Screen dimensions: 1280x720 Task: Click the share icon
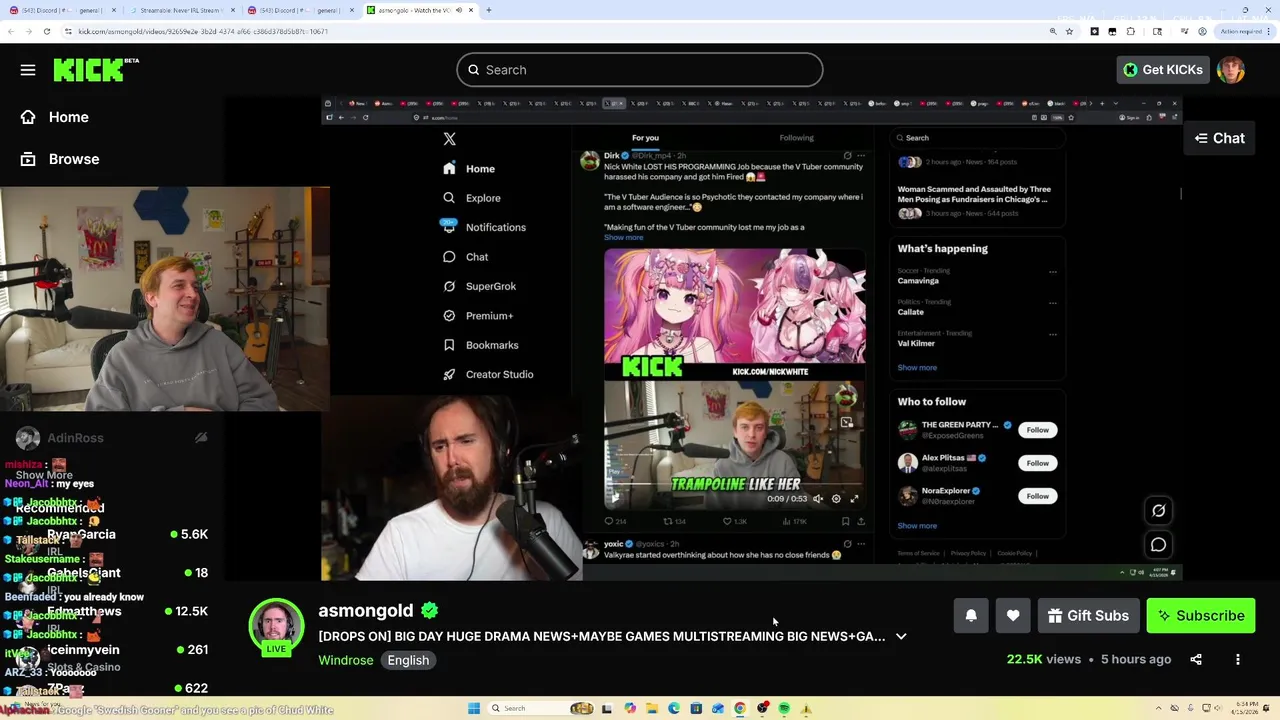pos(1196,659)
